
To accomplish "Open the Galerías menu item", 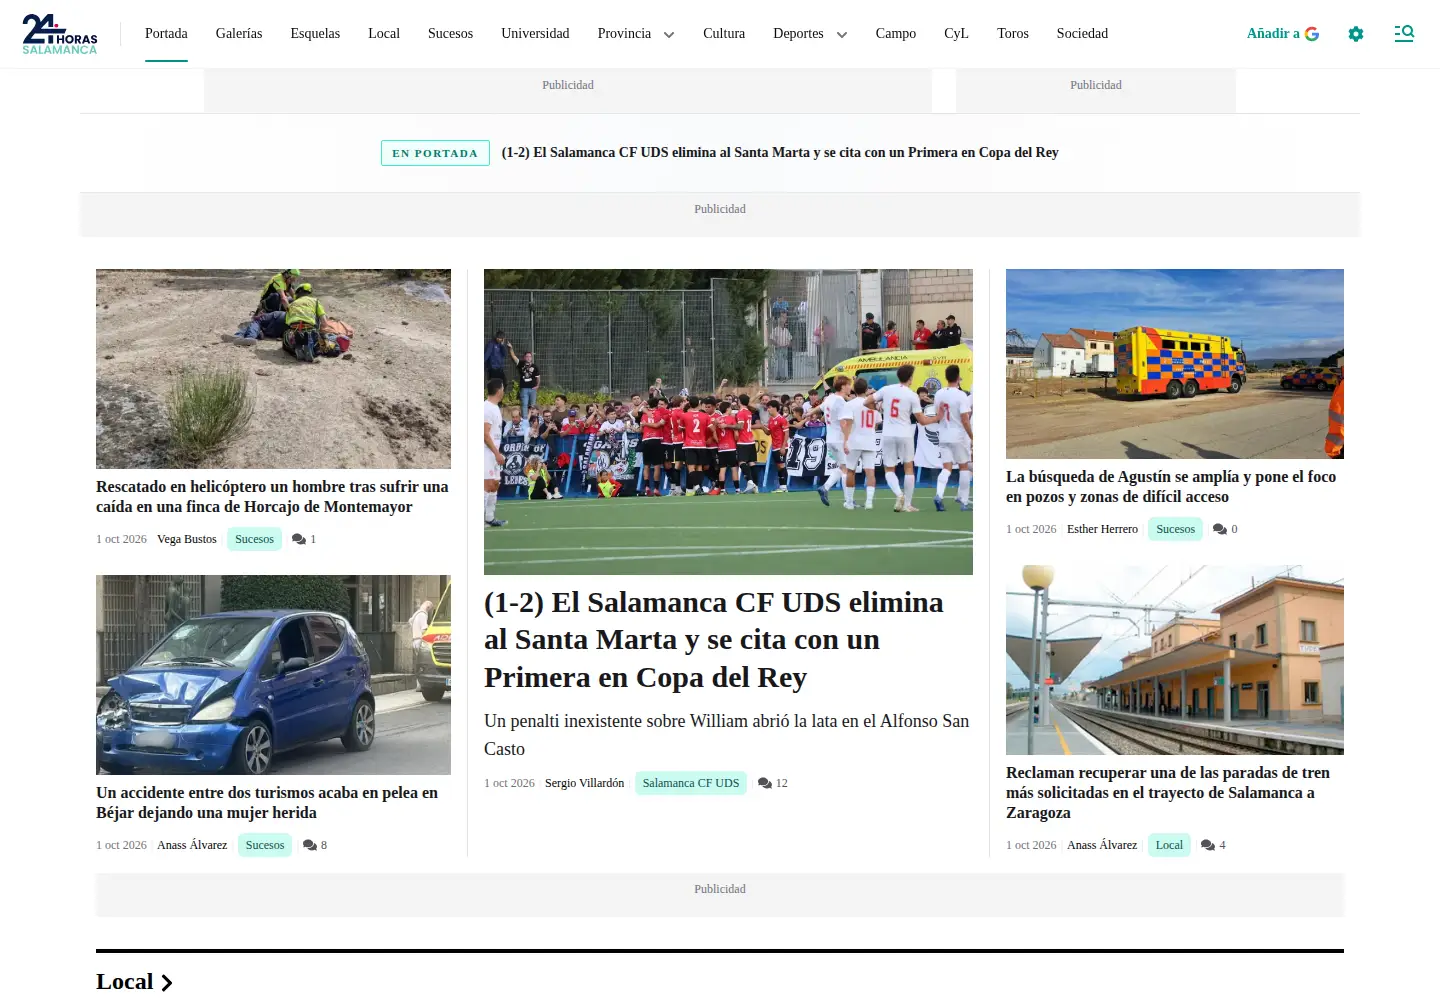I will 239,34.
